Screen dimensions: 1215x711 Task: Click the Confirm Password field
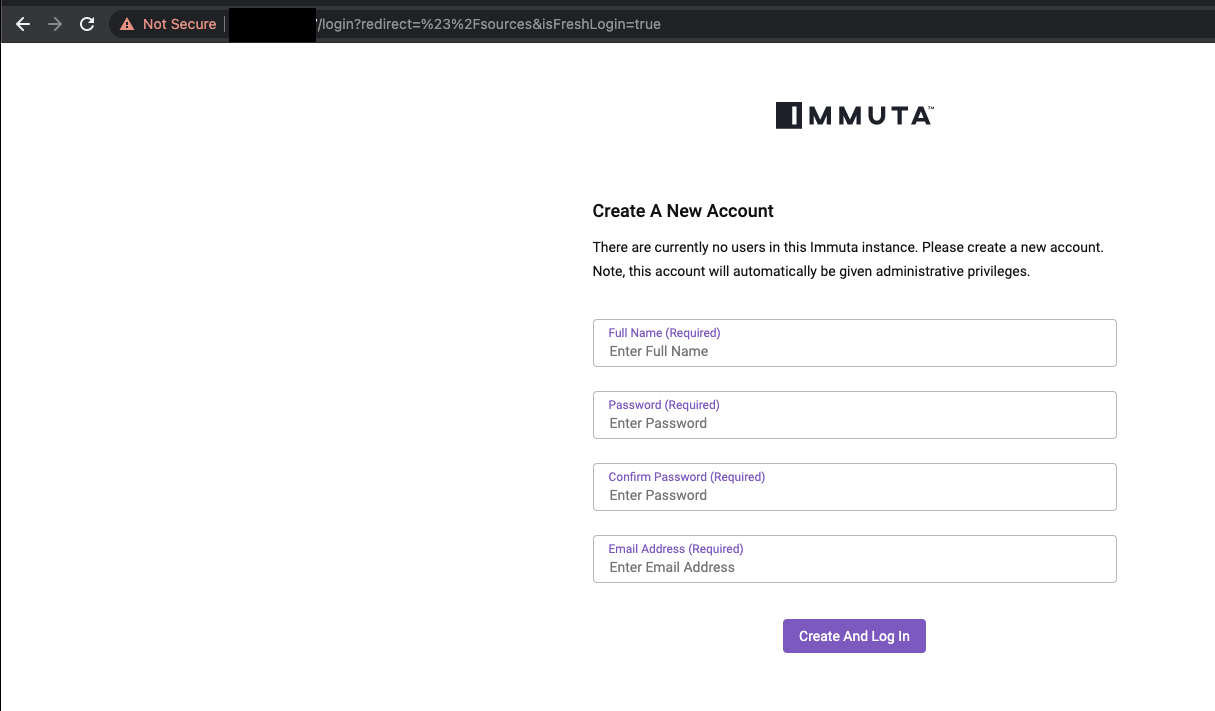[854, 487]
